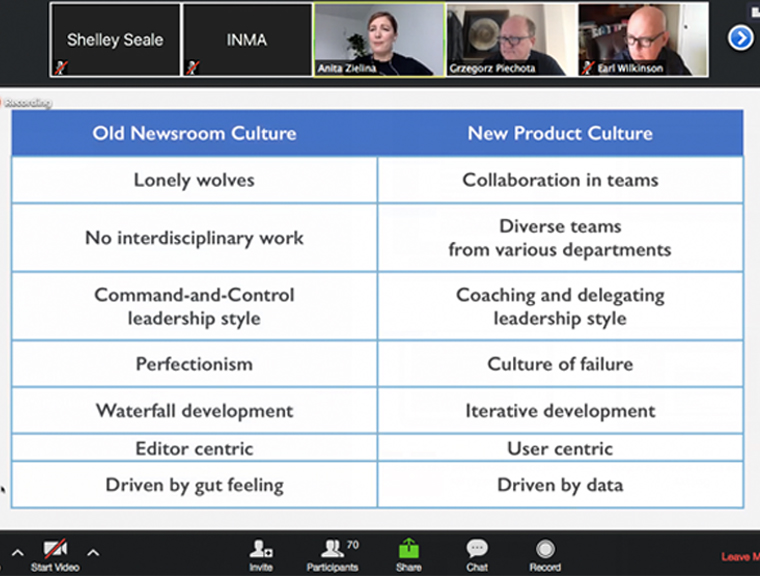The width and height of the screenshot is (760, 576).
Task: Select Earl Wilkinson's video thumbnail
Action: click(x=643, y=40)
